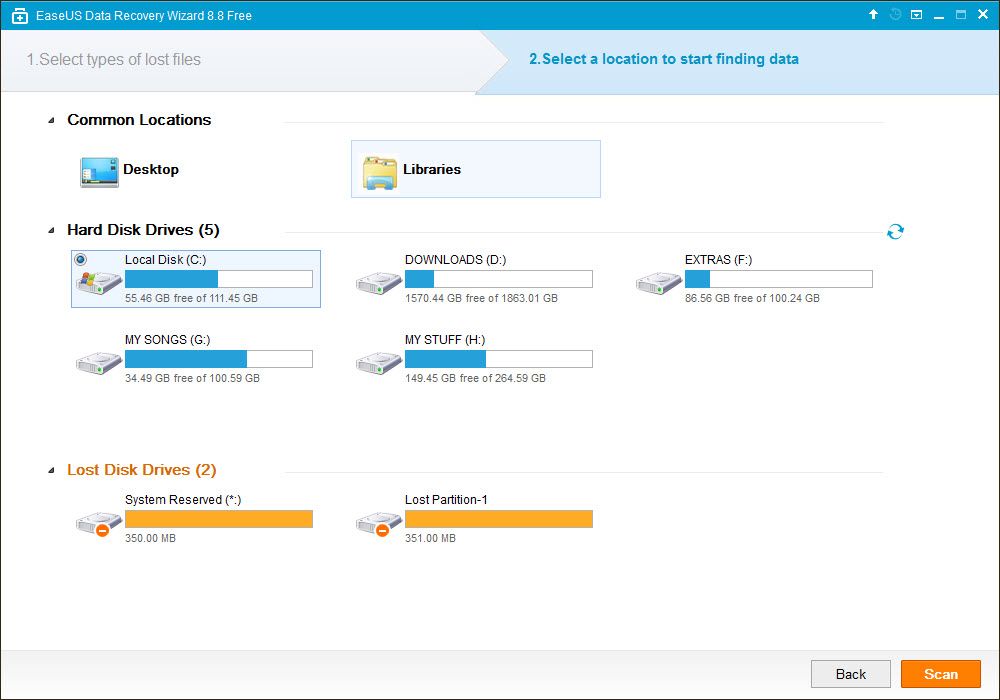Click the "Local Disk (C:)" drive name
Screen dimensions: 1000x700
tap(166, 260)
